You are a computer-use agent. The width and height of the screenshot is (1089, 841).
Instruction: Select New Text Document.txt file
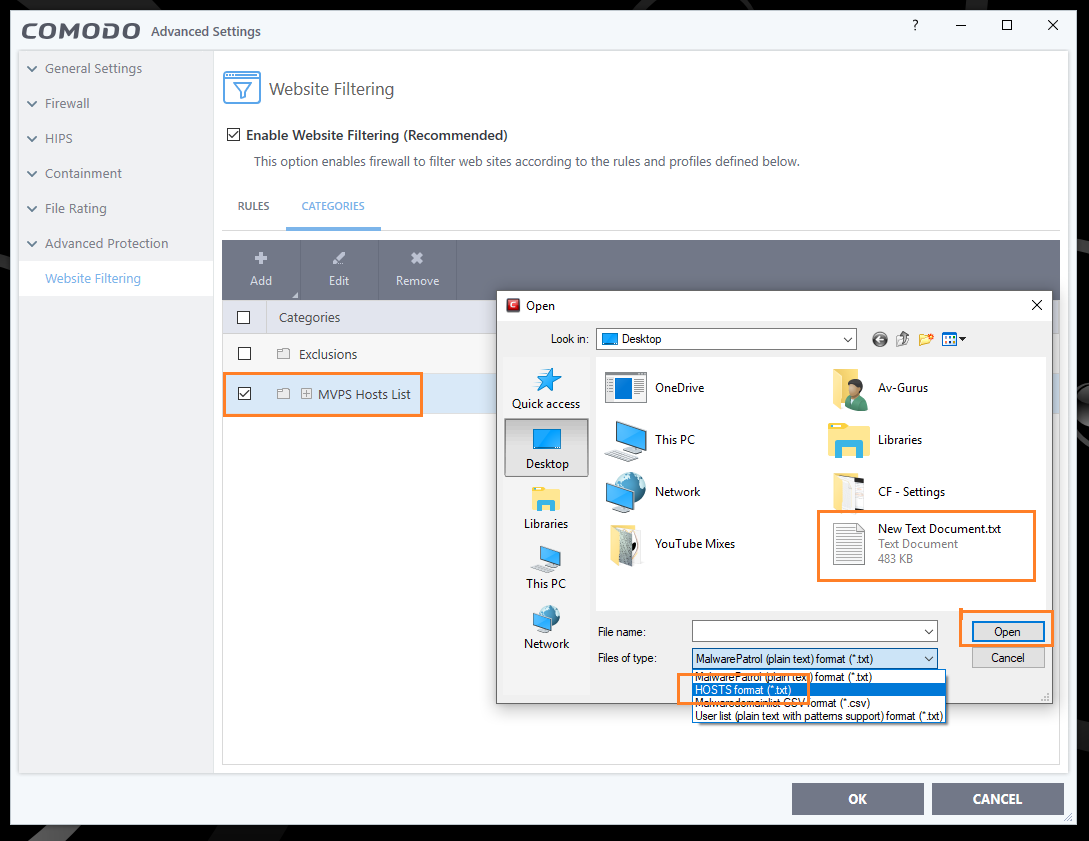coord(917,544)
